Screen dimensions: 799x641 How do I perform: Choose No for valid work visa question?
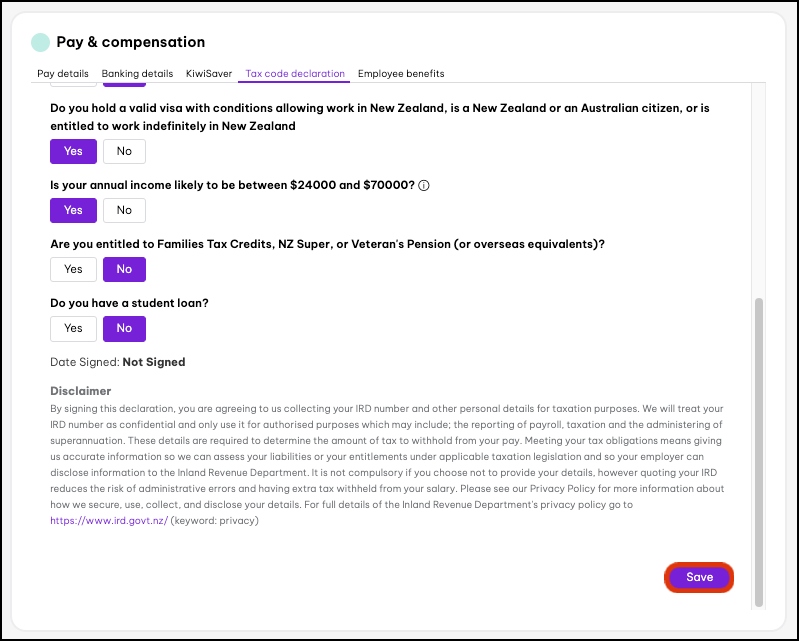click(x=124, y=151)
